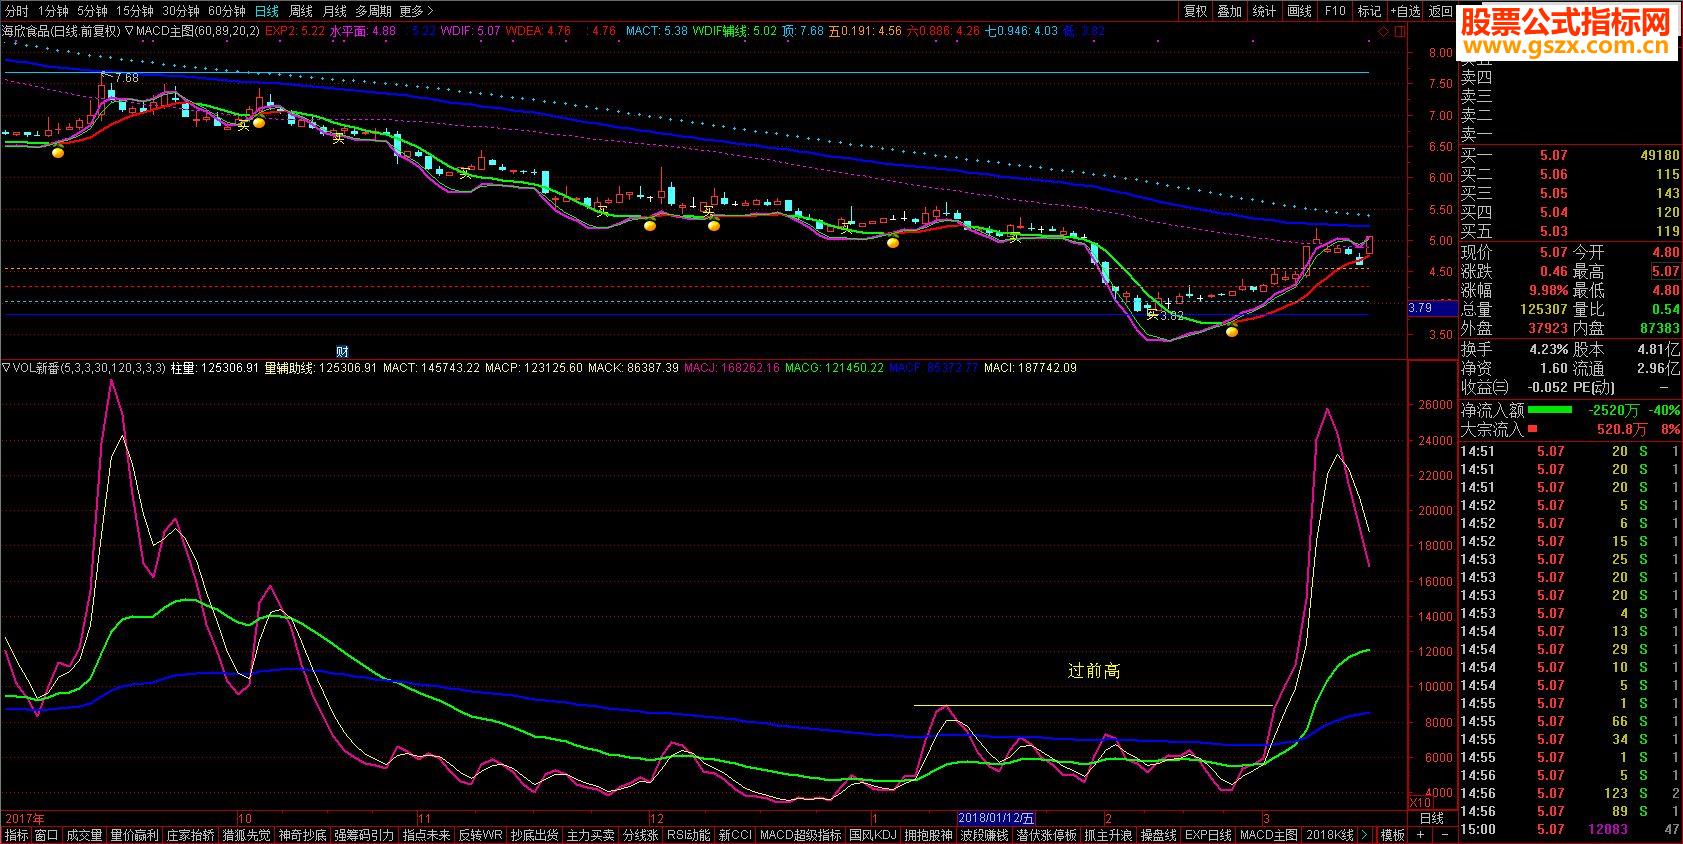Viewport: 1683px width, 844px height.
Task: Click the 日线 label near time axis
Action: coord(1432,818)
